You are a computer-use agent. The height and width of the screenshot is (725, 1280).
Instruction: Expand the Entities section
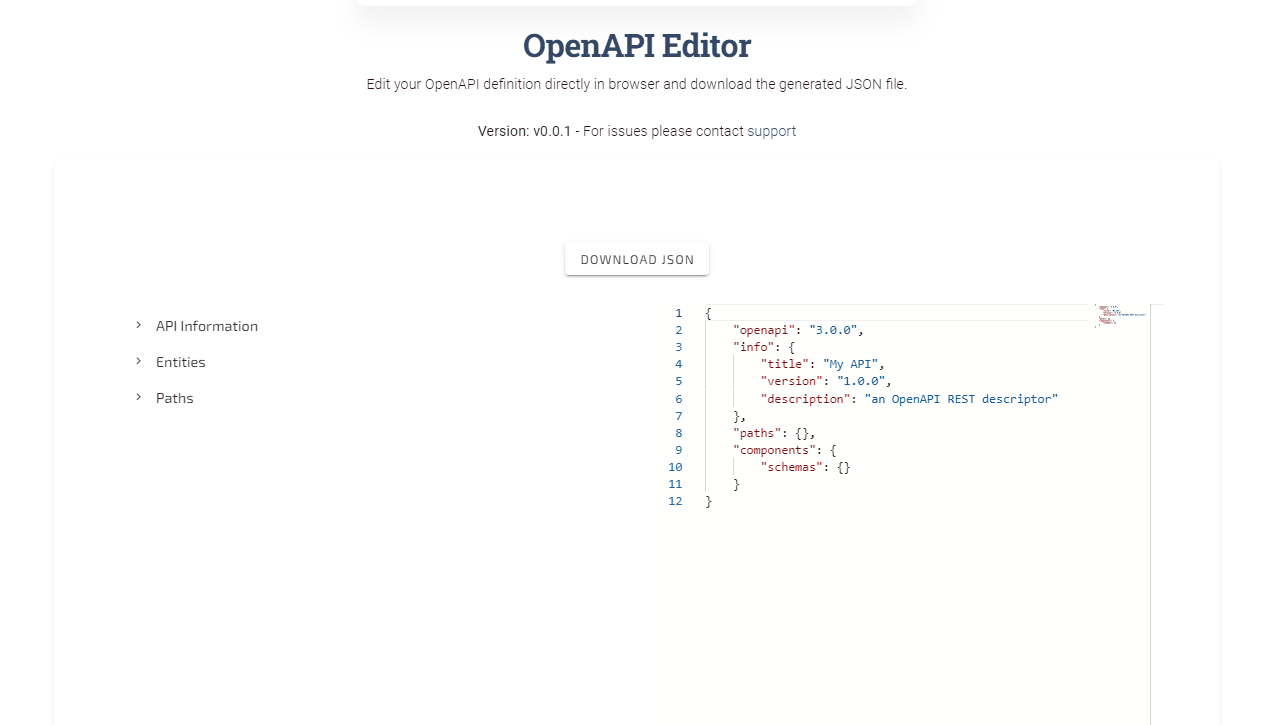tap(180, 362)
